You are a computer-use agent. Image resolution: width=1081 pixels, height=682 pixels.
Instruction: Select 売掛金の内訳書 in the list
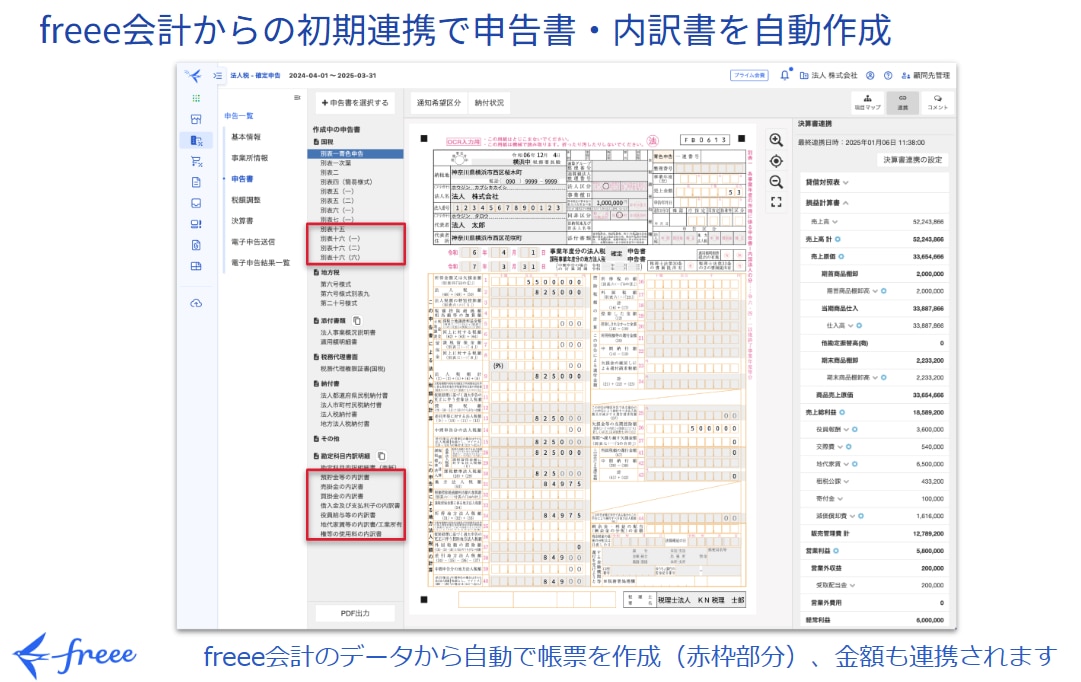[342, 487]
